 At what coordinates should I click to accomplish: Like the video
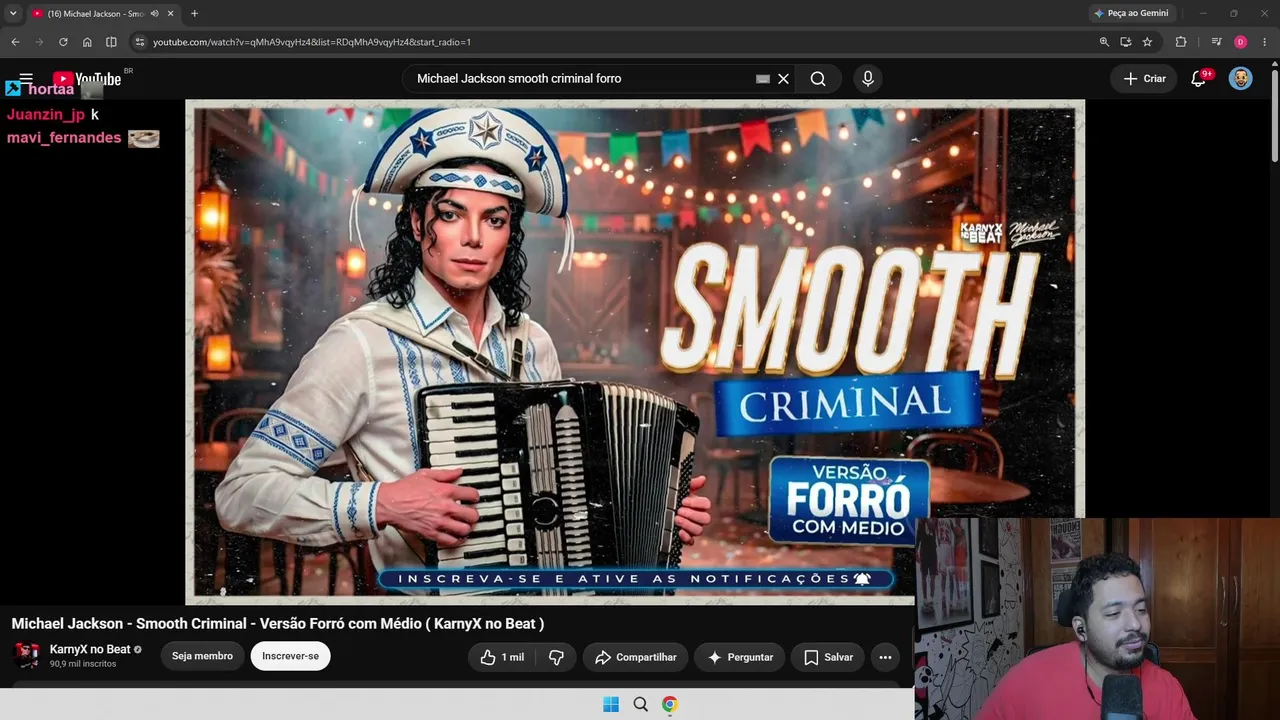pyautogui.click(x=502, y=657)
